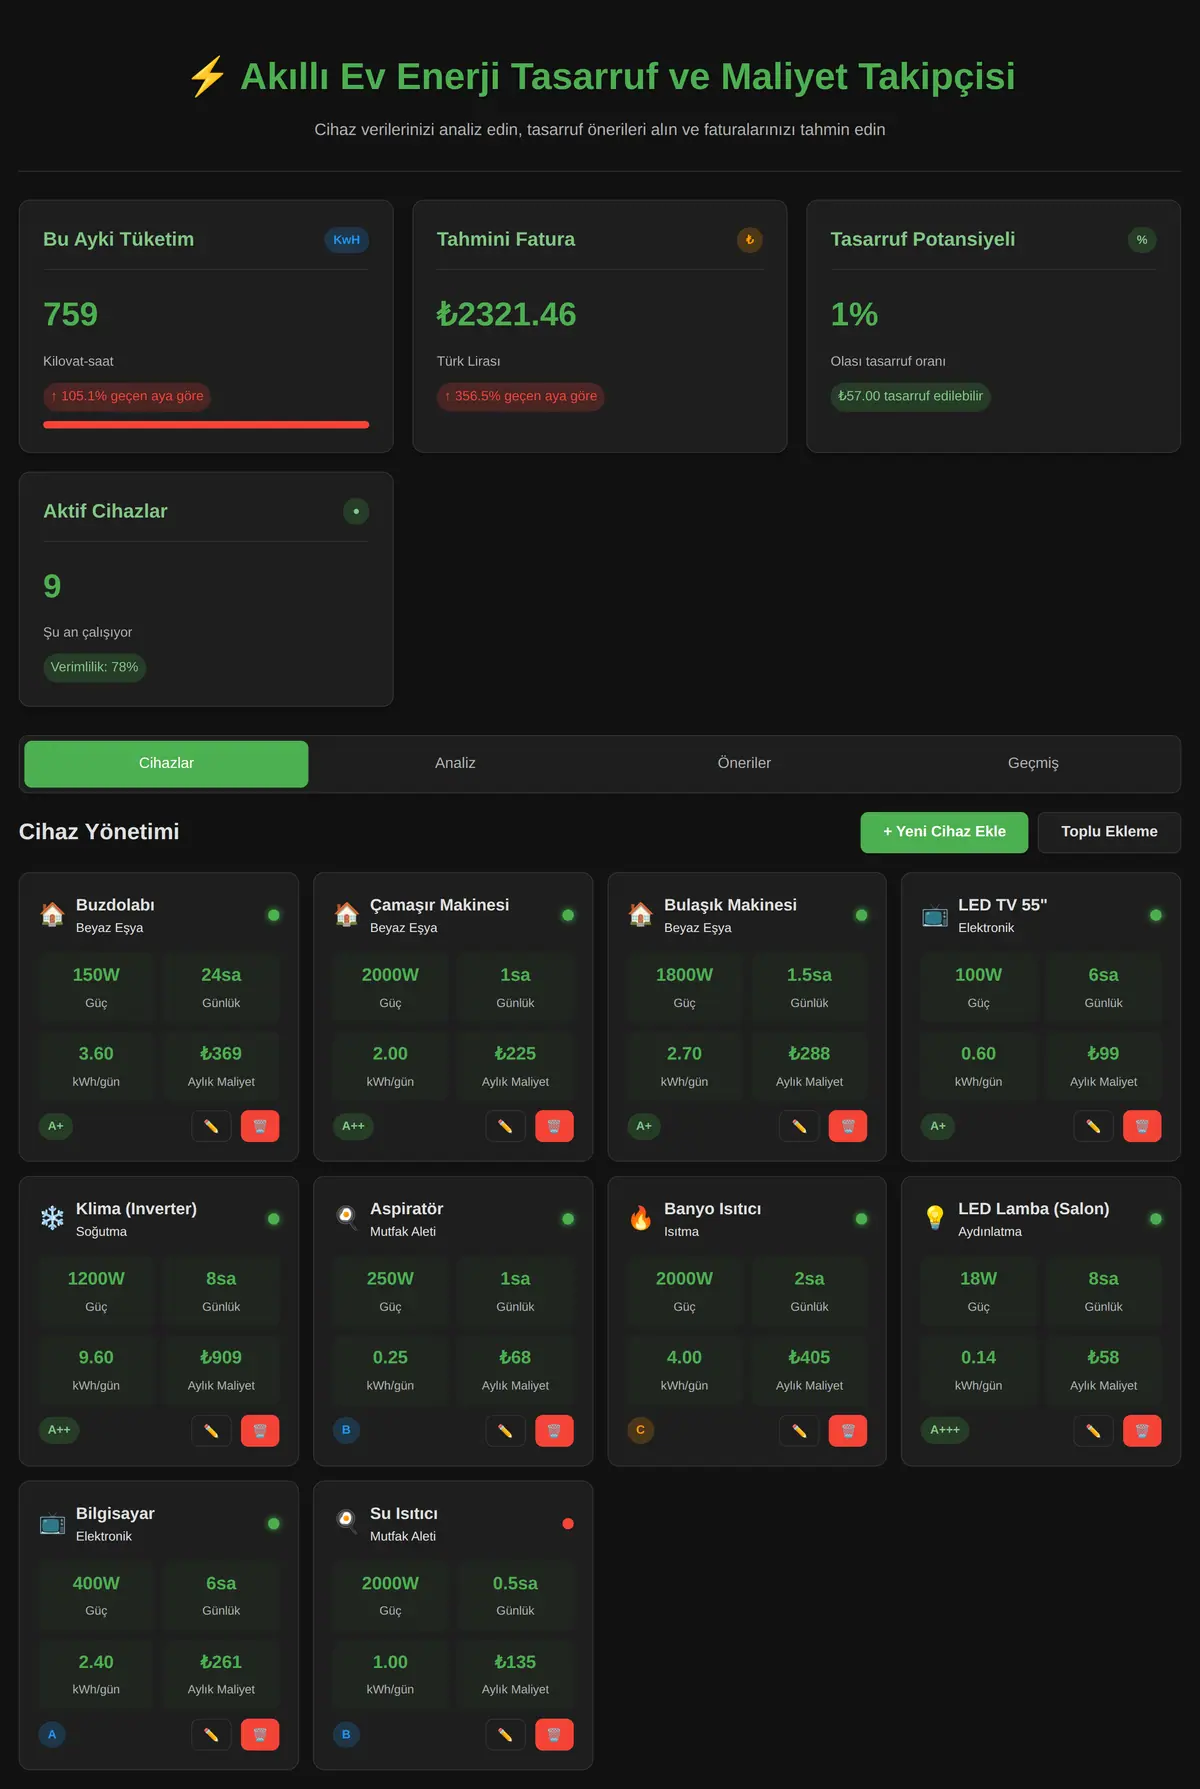Toggle Banyo Isıtıcı status indicator dot
Screen dimensions: 1200x1789
pos(861,1219)
